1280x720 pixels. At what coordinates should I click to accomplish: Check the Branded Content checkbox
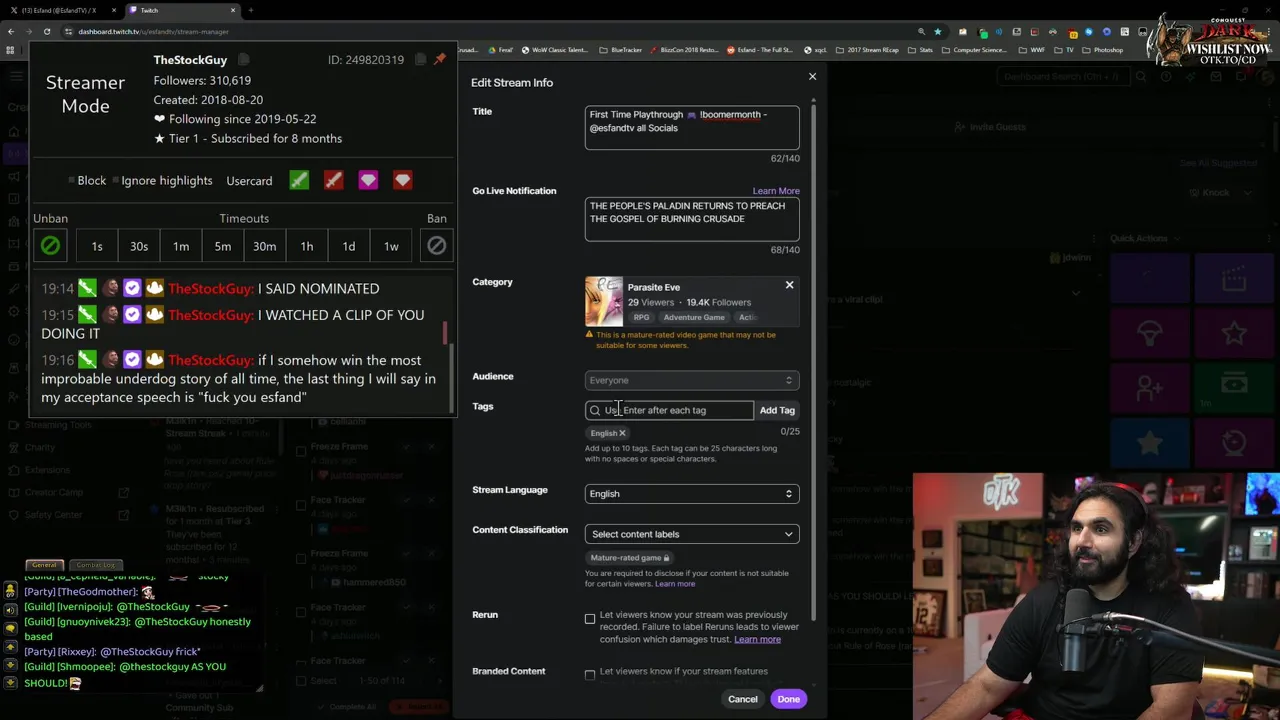click(x=590, y=675)
